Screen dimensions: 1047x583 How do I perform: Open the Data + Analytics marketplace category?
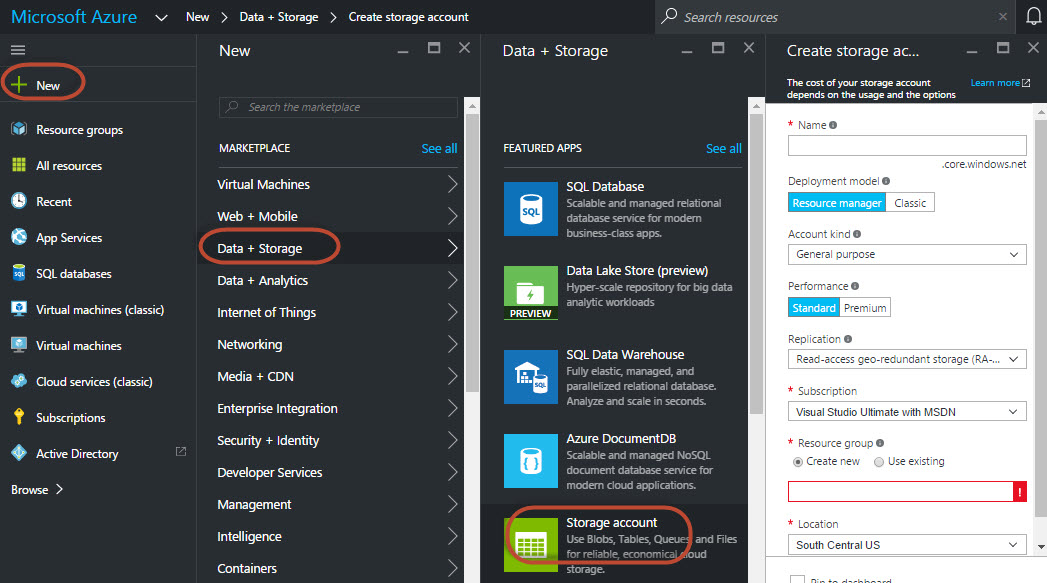[263, 281]
